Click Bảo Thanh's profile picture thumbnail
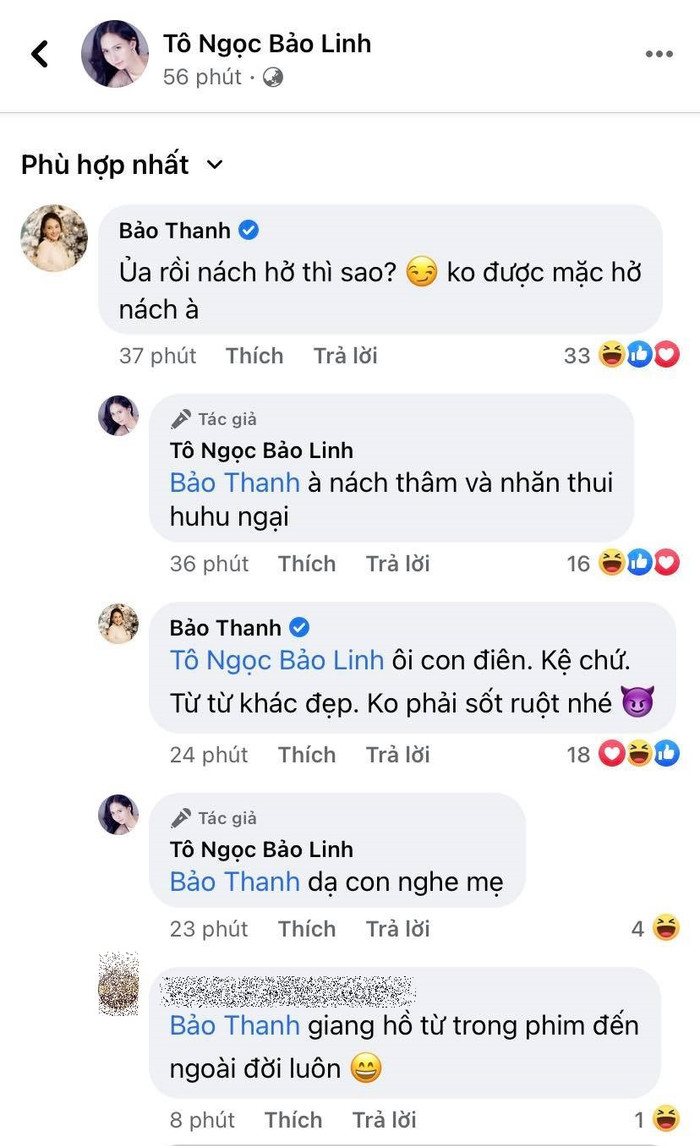Viewport: 700px width, 1146px height. point(55,239)
